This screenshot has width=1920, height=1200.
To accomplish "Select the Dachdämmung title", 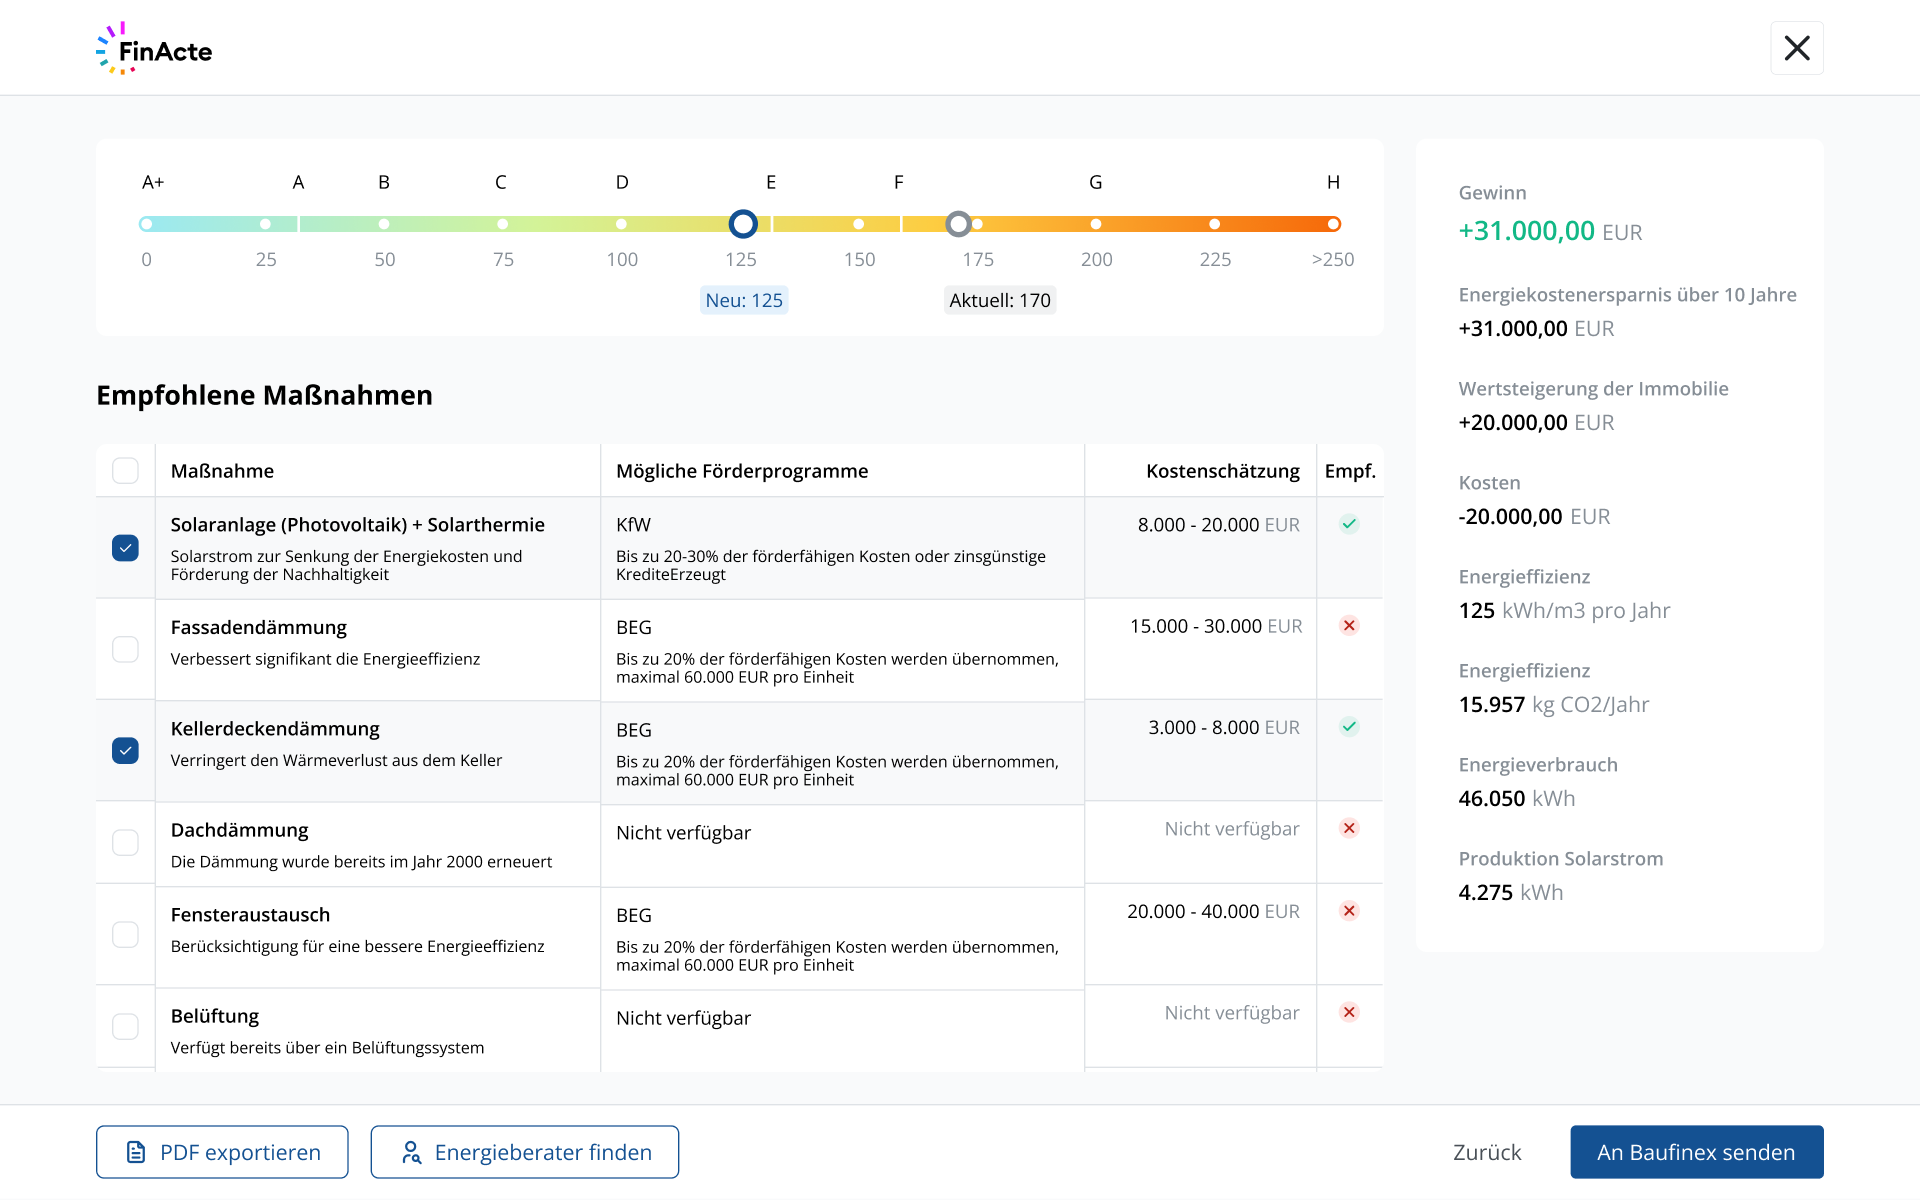I will coord(239,830).
